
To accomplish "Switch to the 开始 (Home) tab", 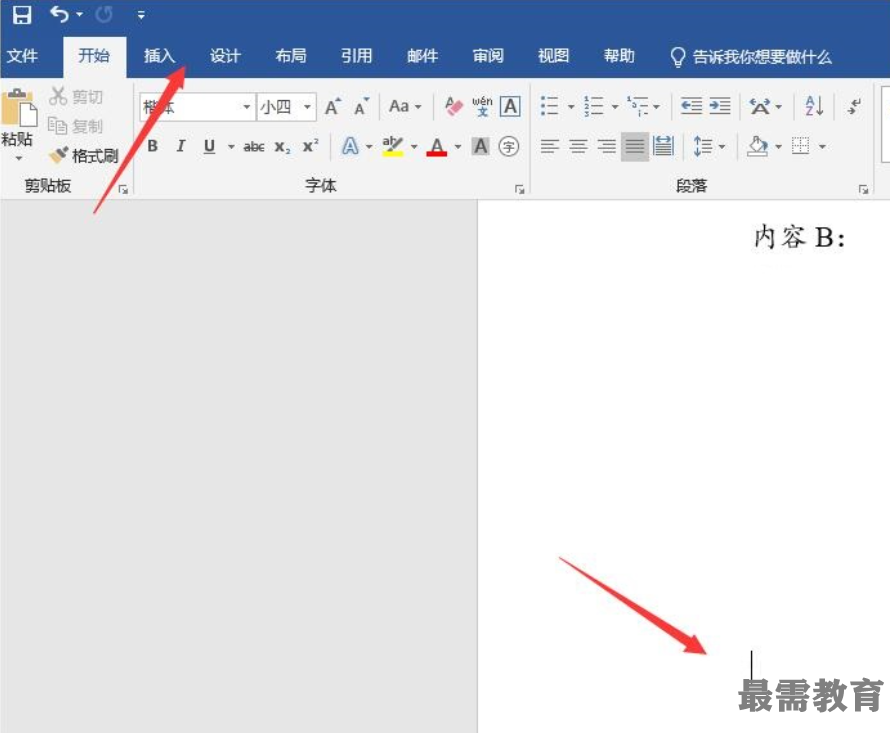I will [94, 56].
